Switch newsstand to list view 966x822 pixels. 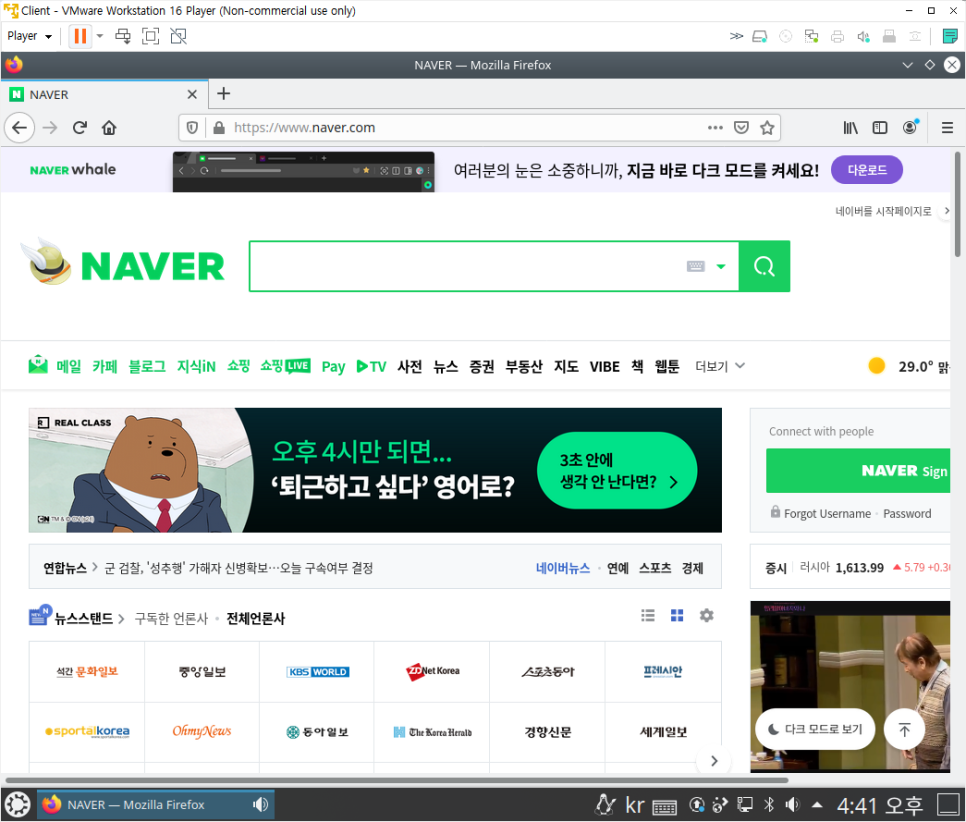(648, 616)
